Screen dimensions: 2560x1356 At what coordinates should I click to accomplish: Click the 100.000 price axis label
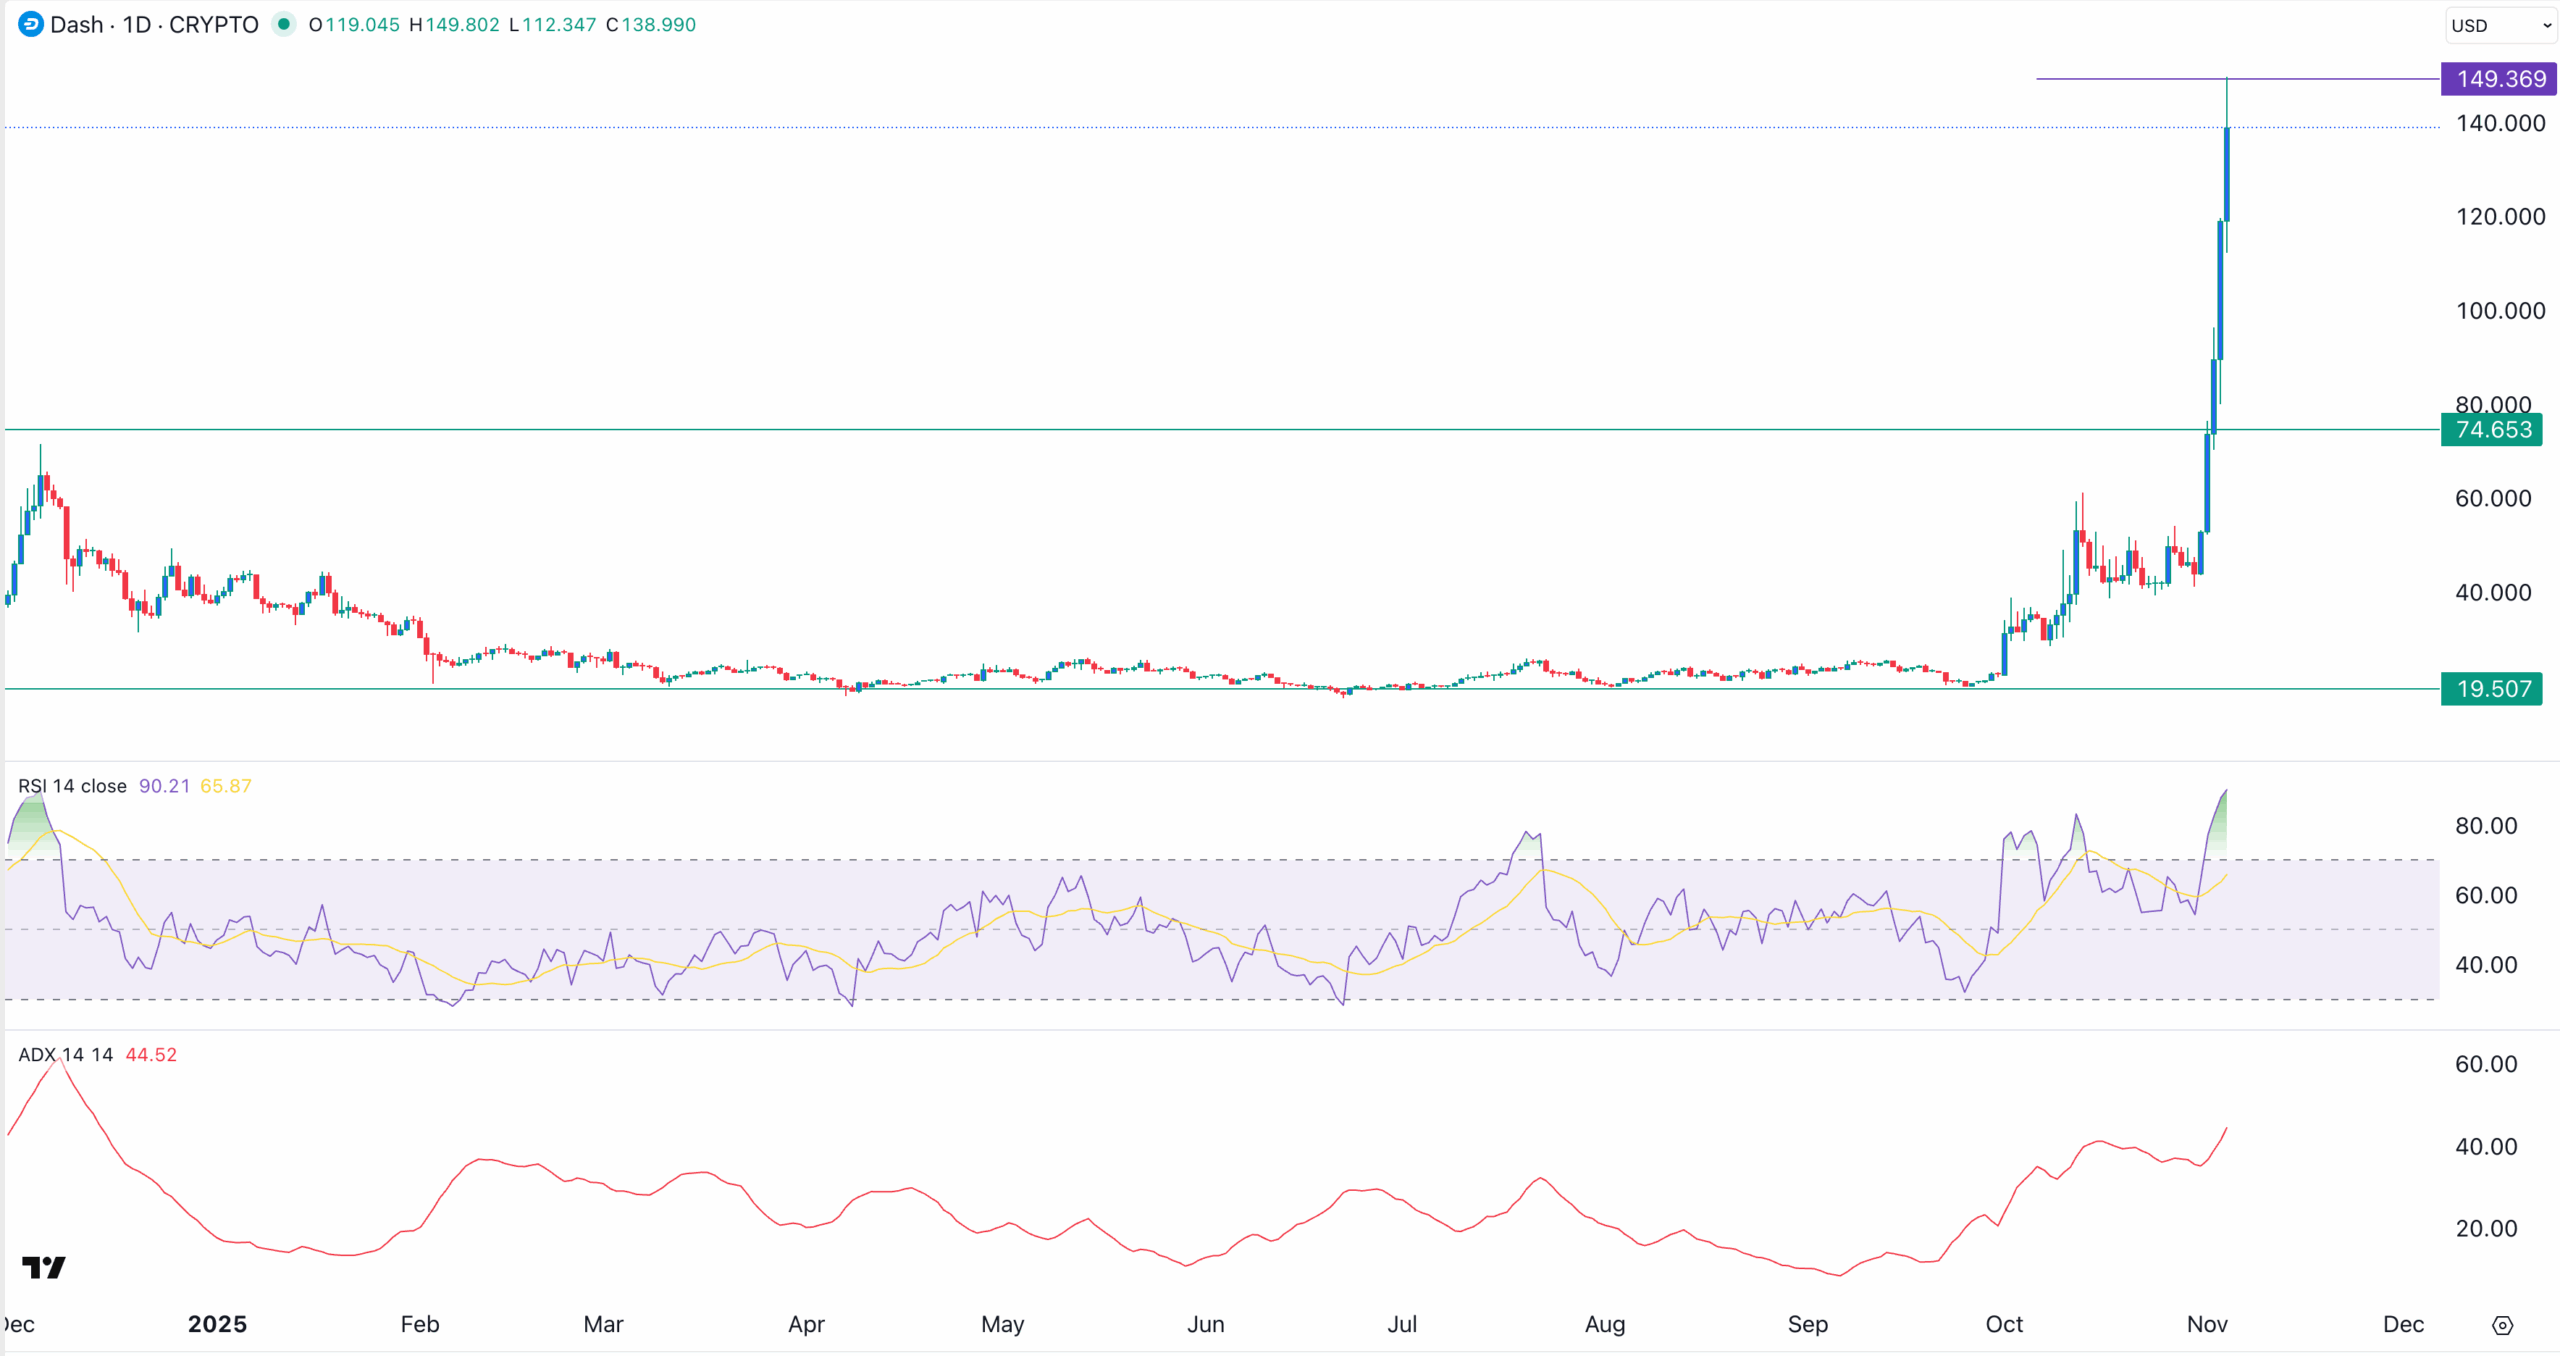[x=2500, y=311]
